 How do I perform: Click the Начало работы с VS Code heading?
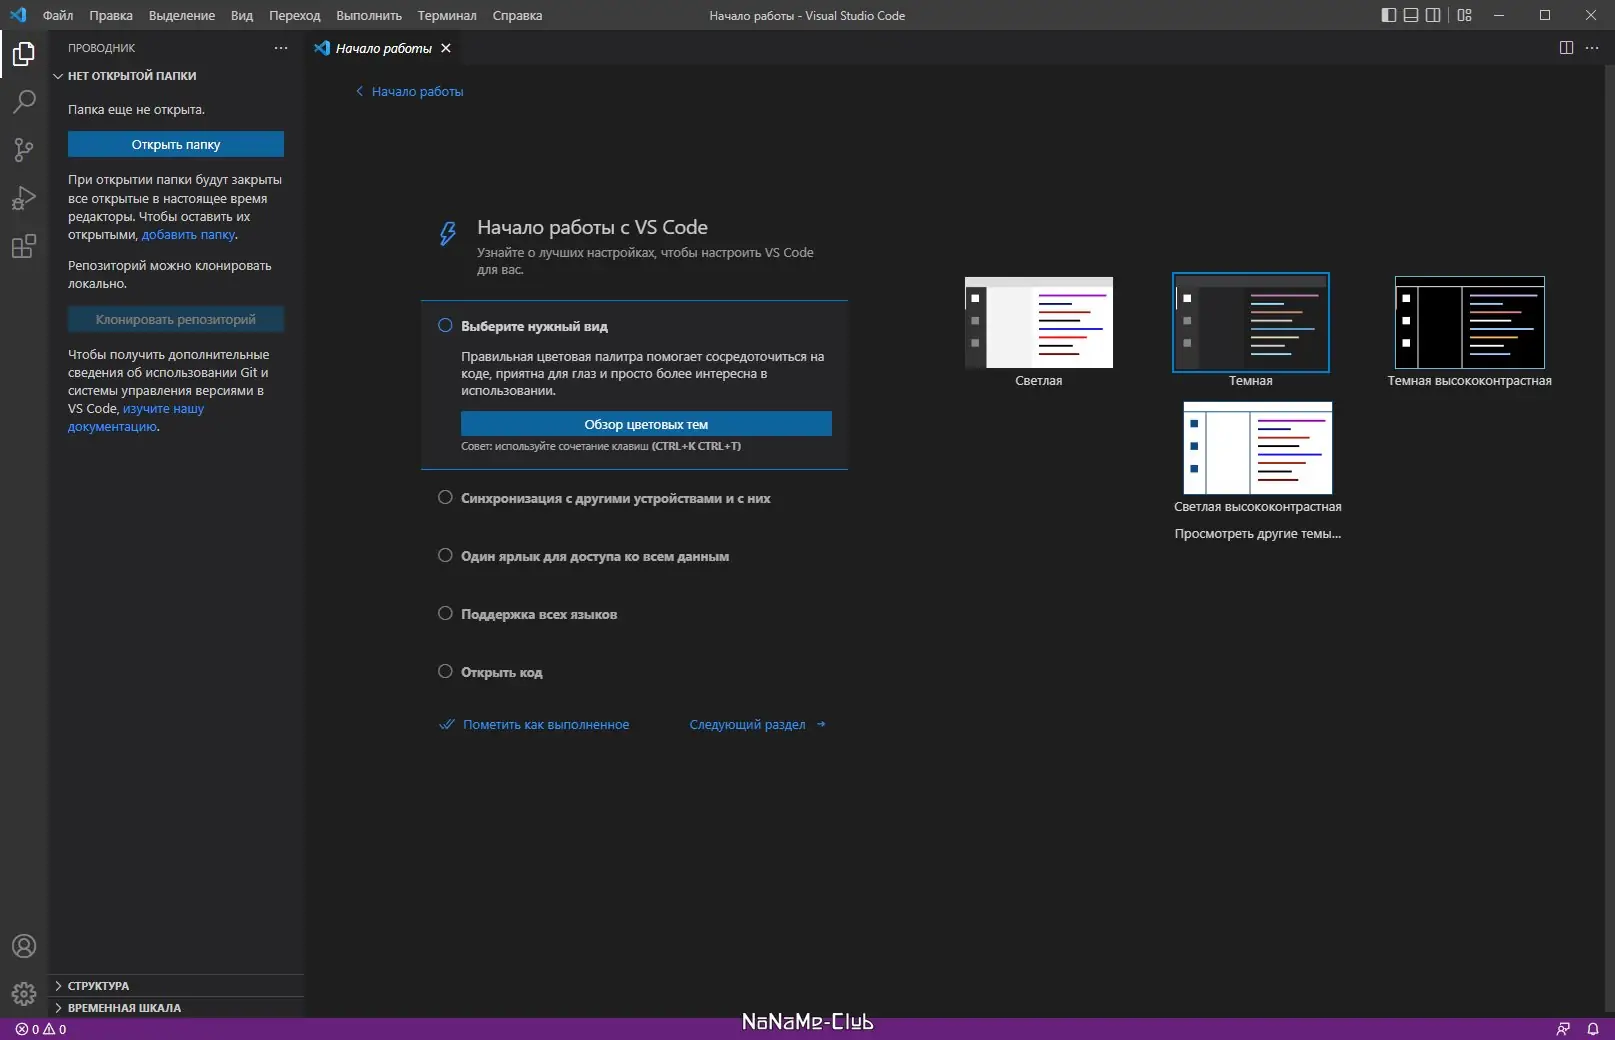pyautogui.click(x=592, y=227)
